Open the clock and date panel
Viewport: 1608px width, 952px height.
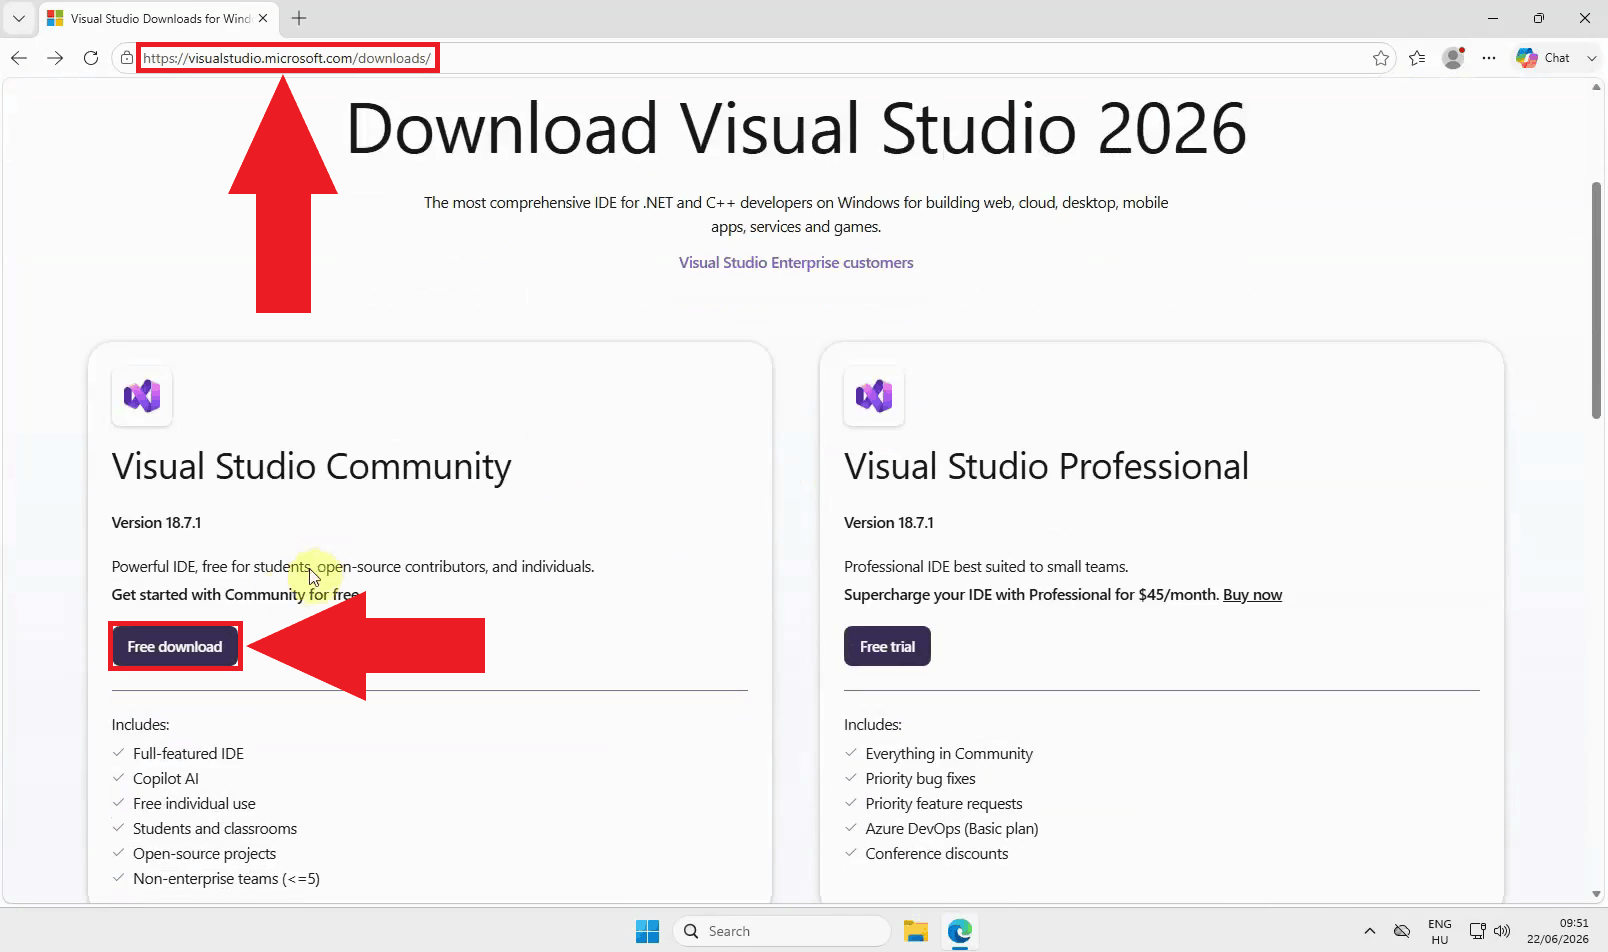(1558, 931)
